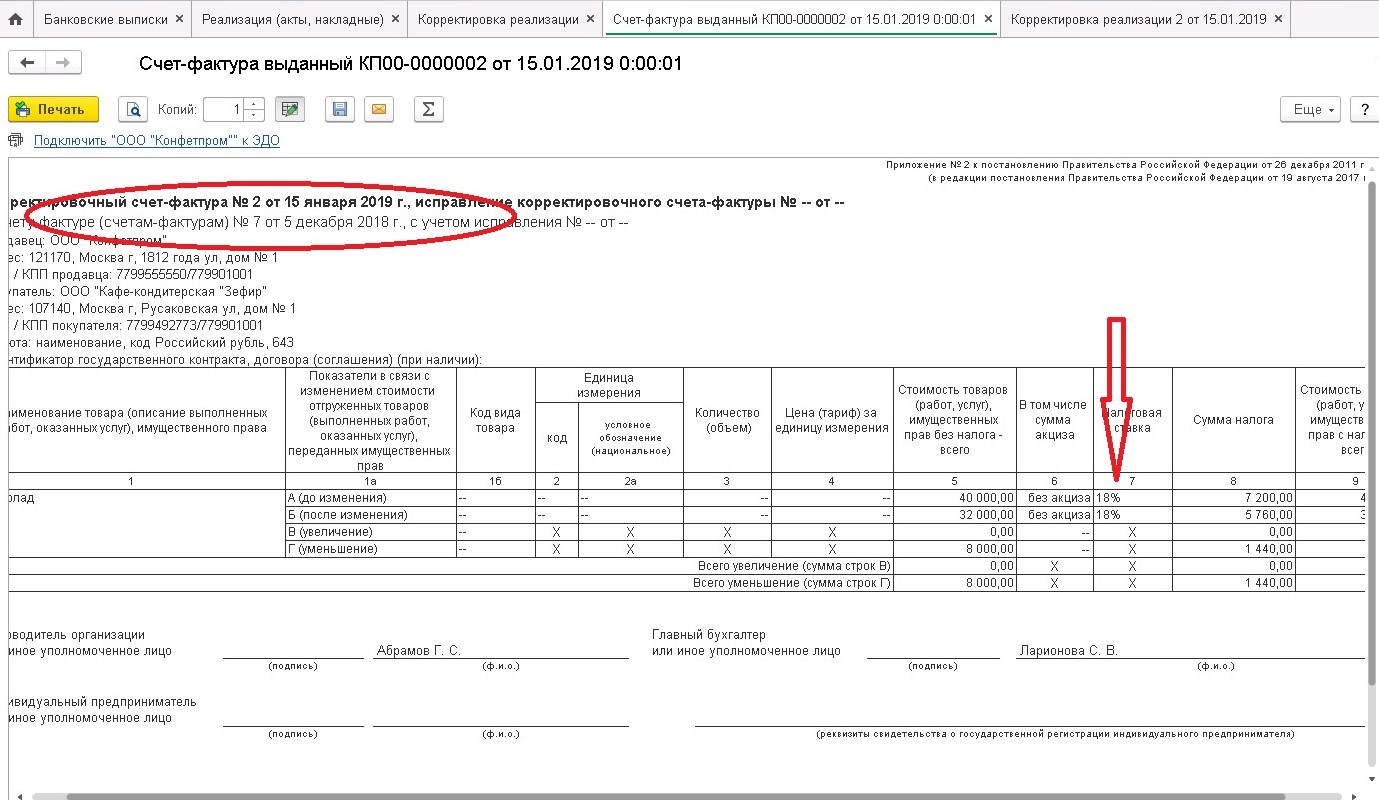Click the Код вида товара header

[x=495, y=420]
